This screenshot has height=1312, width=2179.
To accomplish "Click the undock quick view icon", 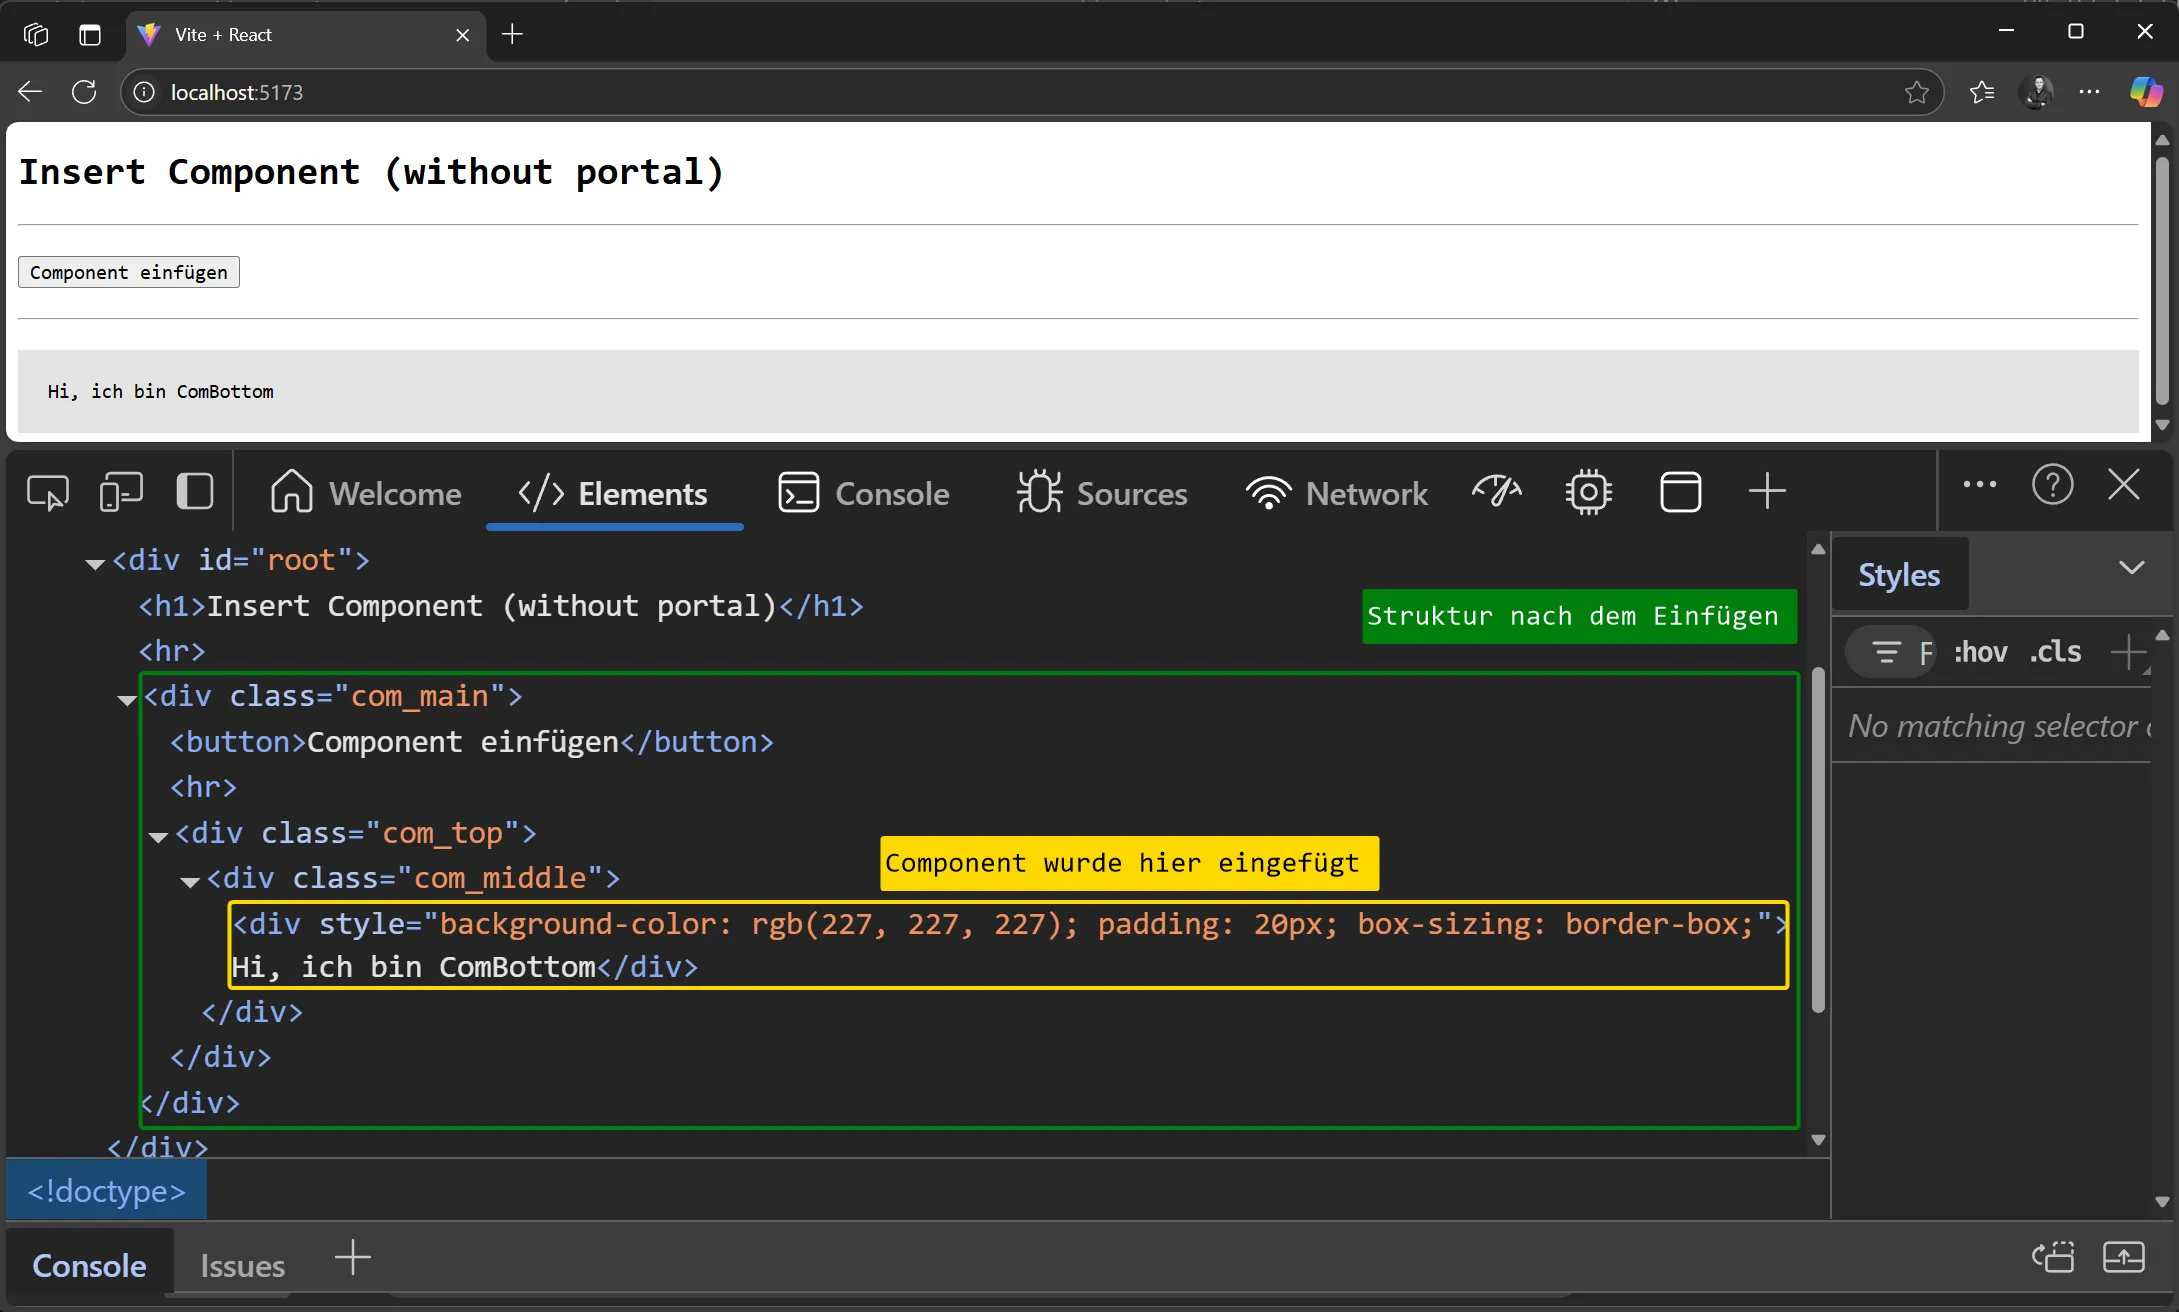I will pyautogui.click(x=2053, y=1257).
